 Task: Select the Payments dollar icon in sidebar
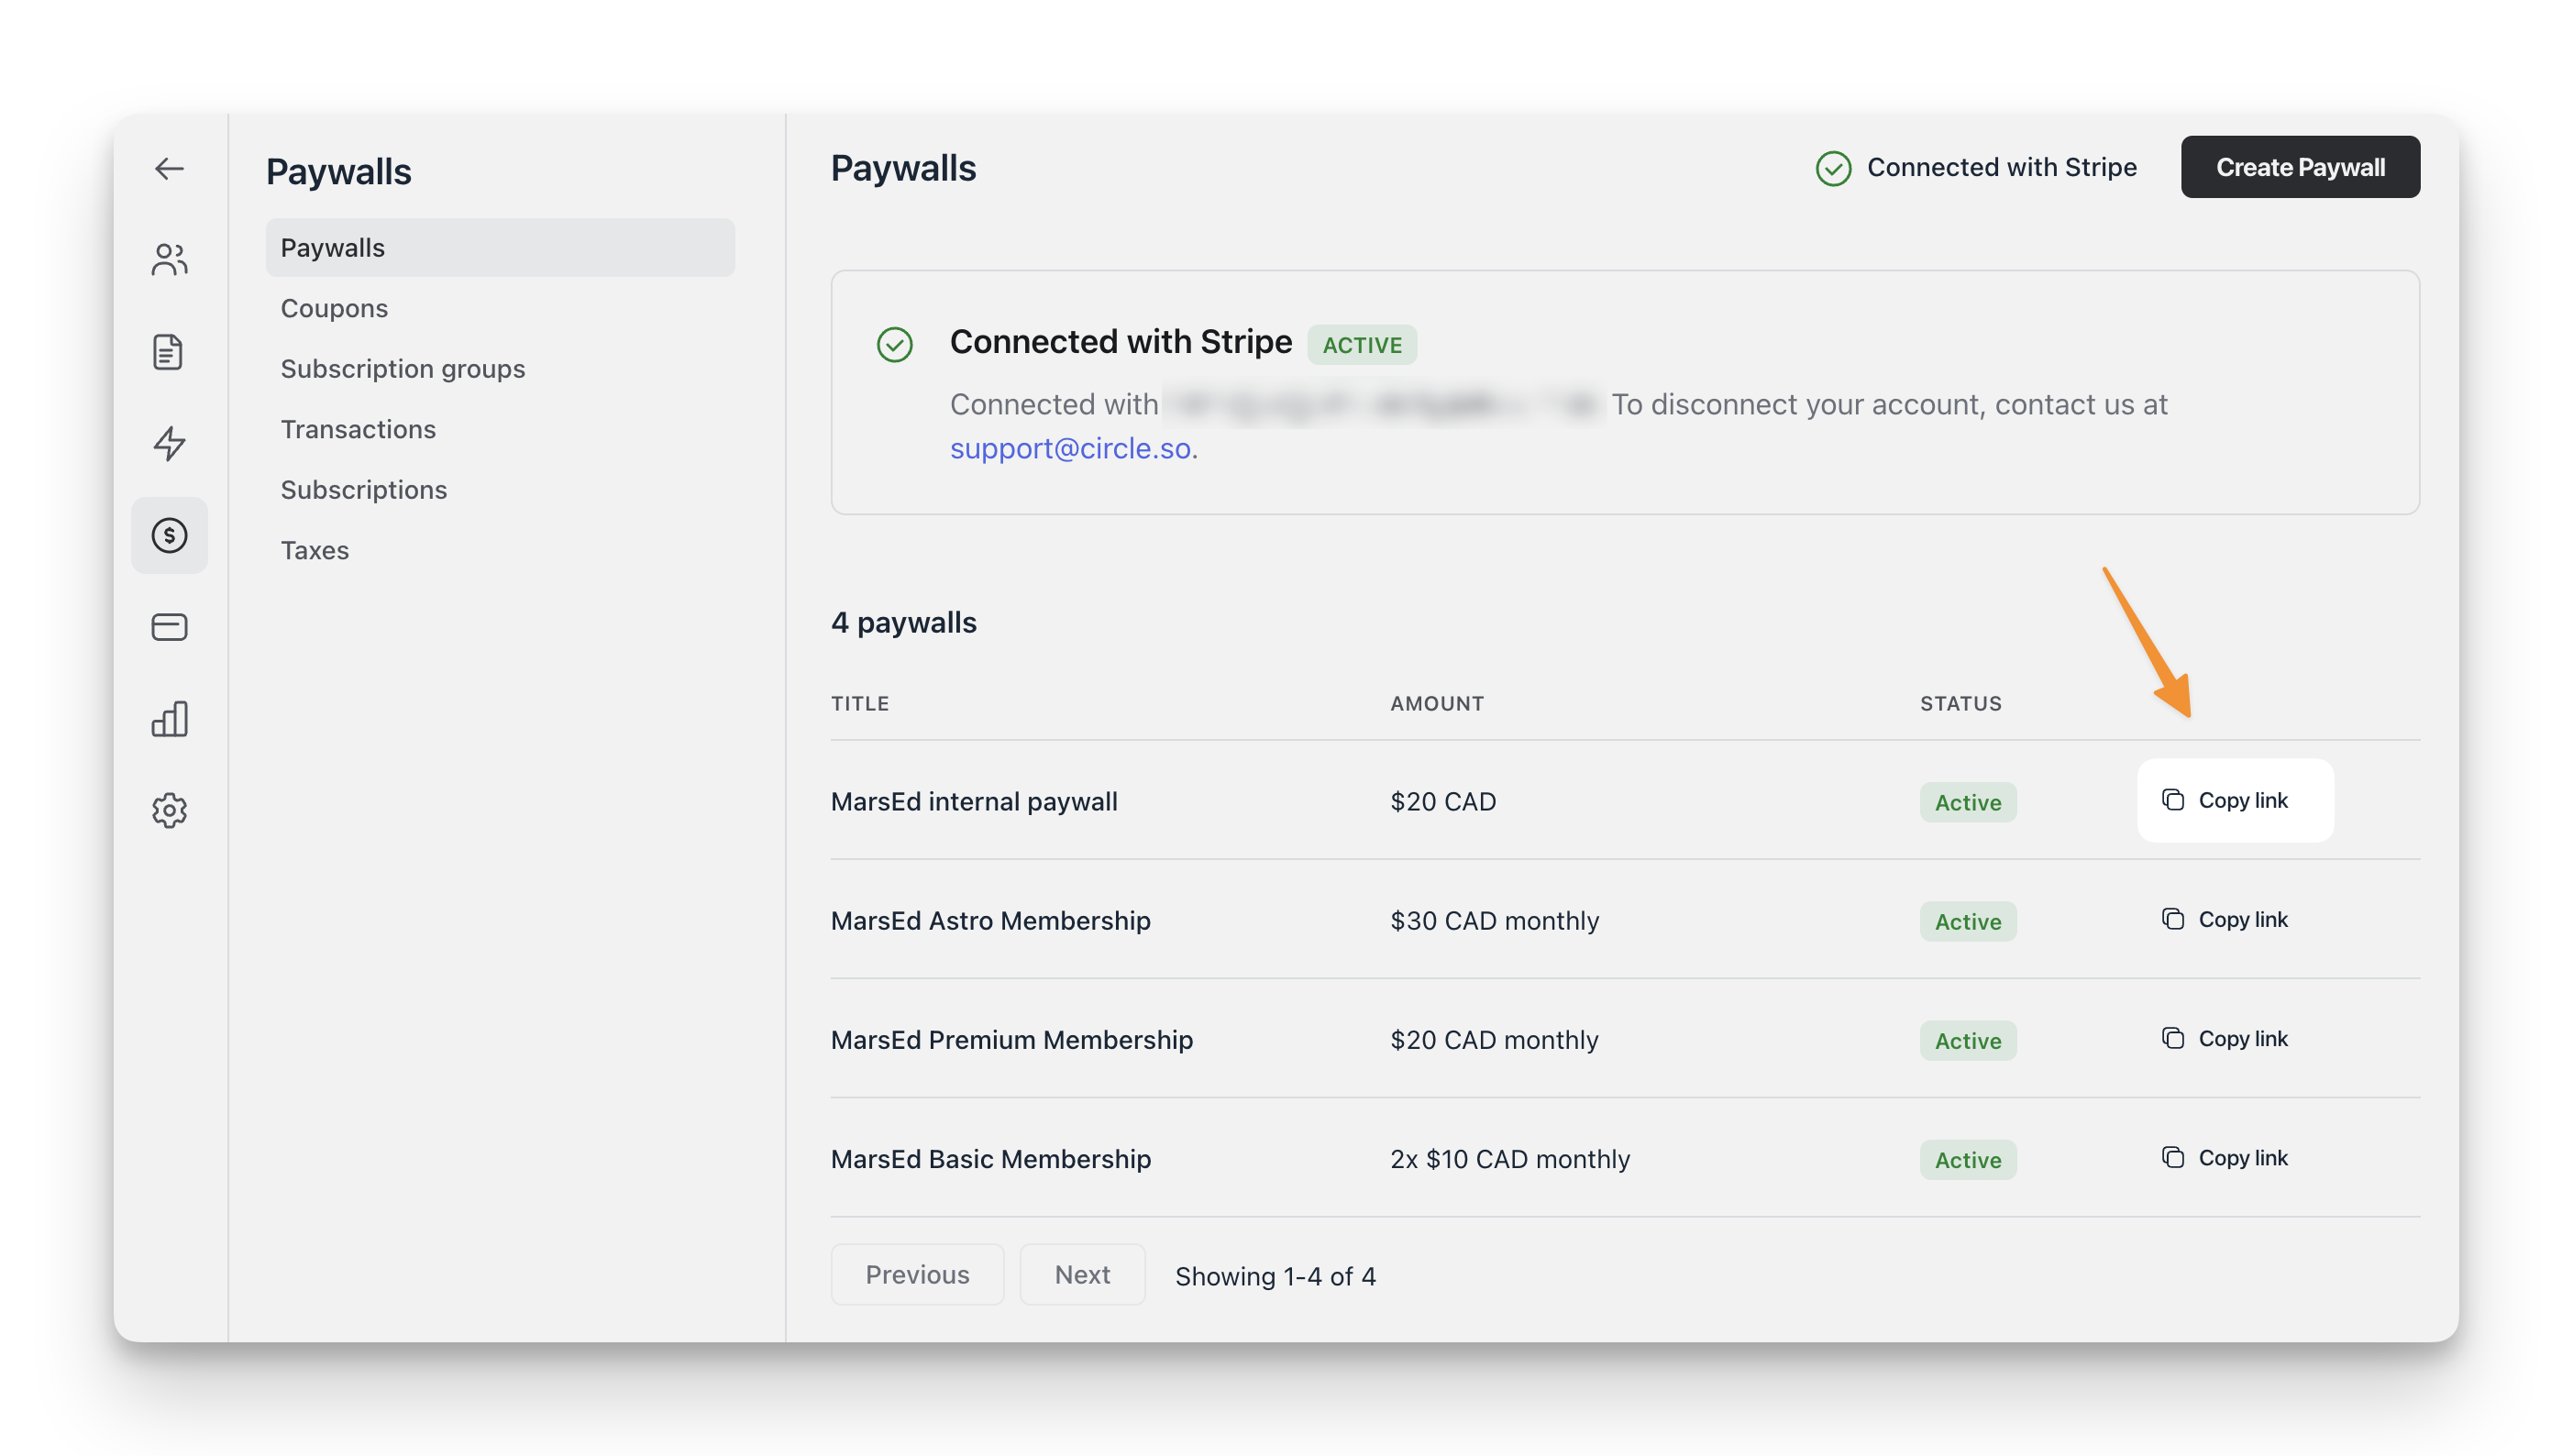168,536
